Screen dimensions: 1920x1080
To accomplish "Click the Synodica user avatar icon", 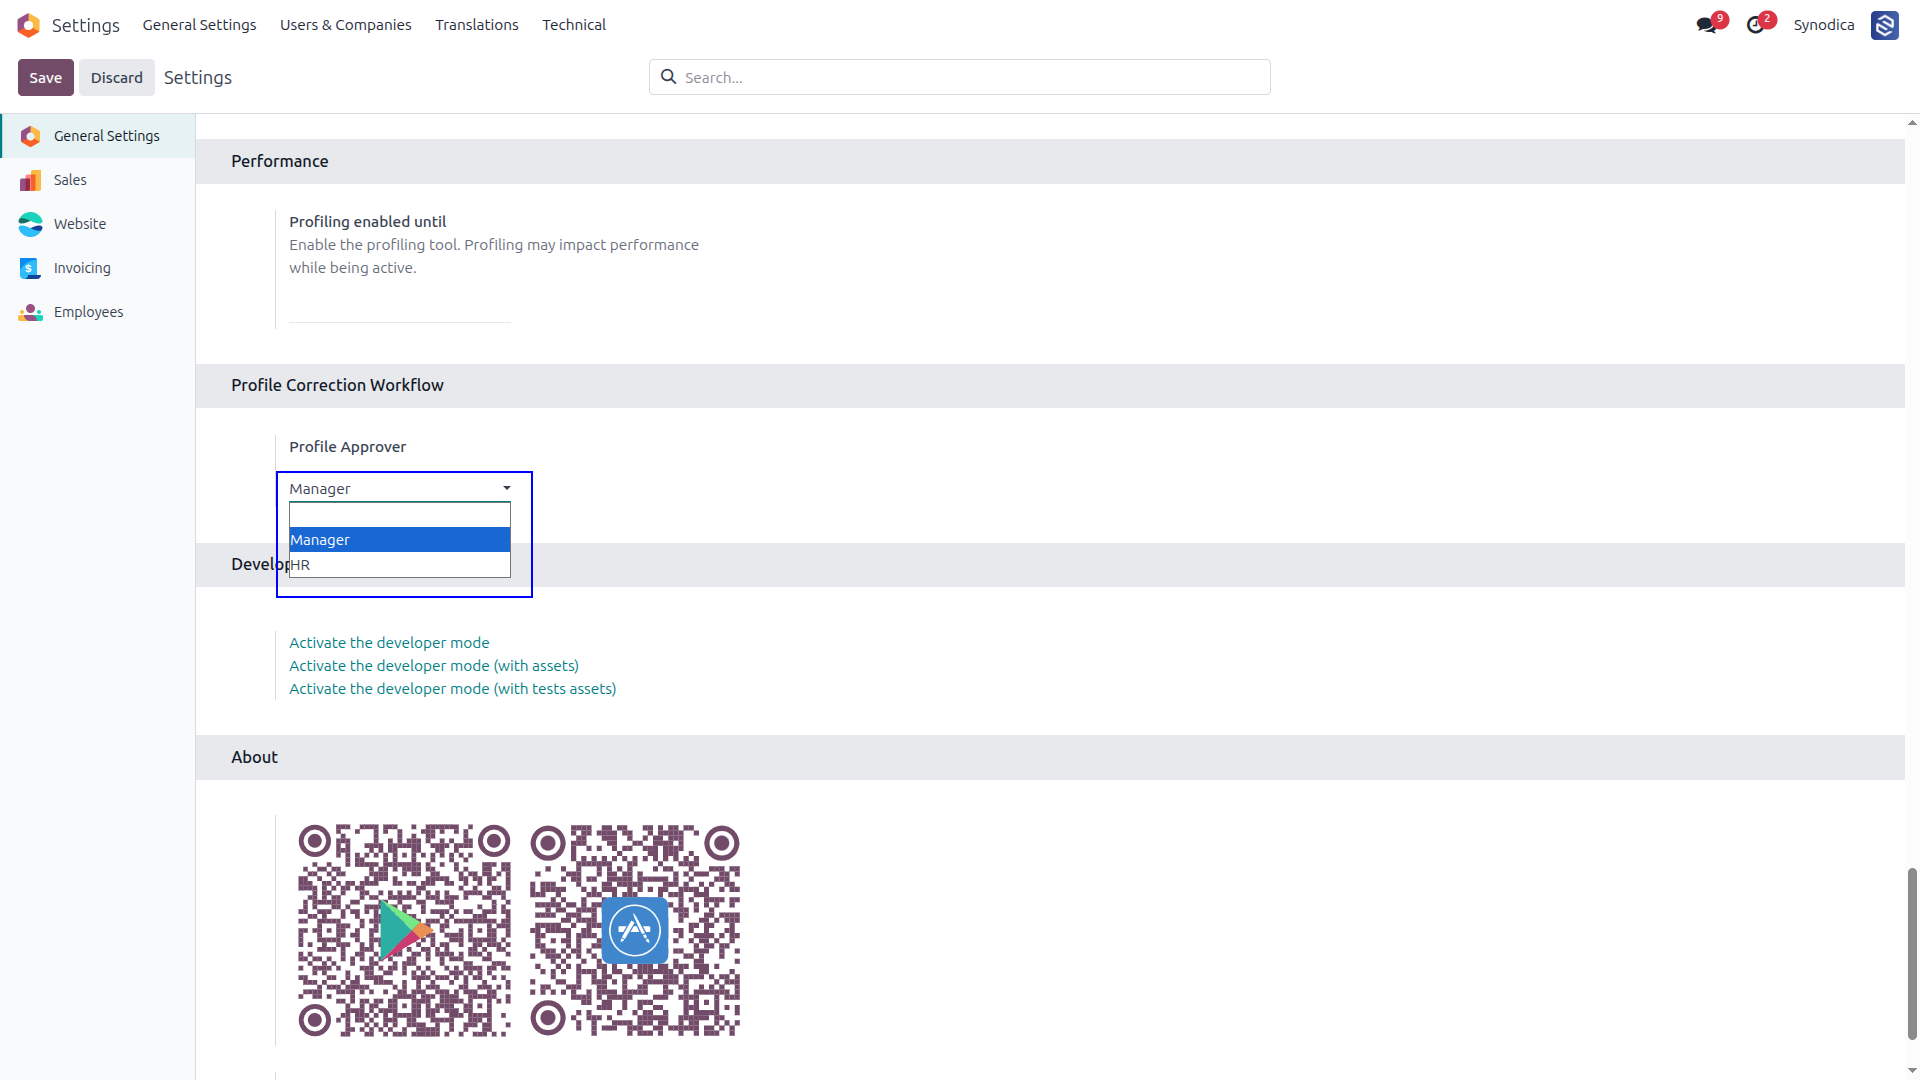I will click(x=1884, y=25).
